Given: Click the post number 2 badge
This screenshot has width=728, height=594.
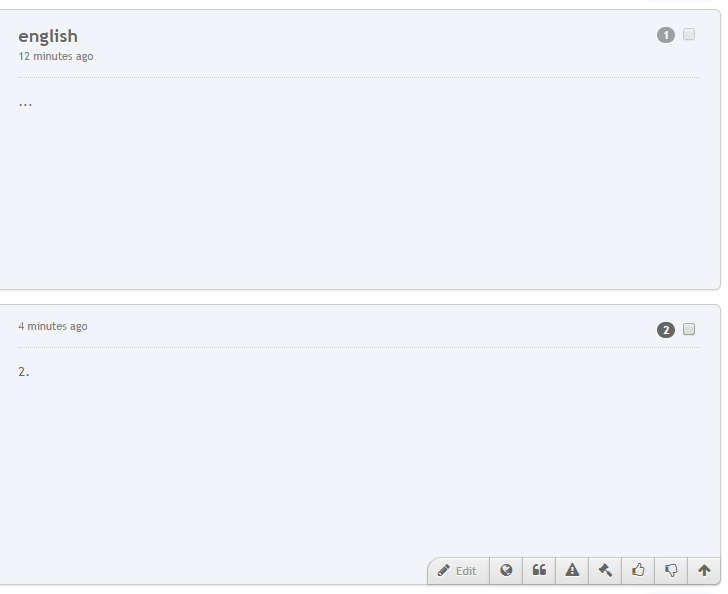Looking at the screenshot, I should point(666,330).
